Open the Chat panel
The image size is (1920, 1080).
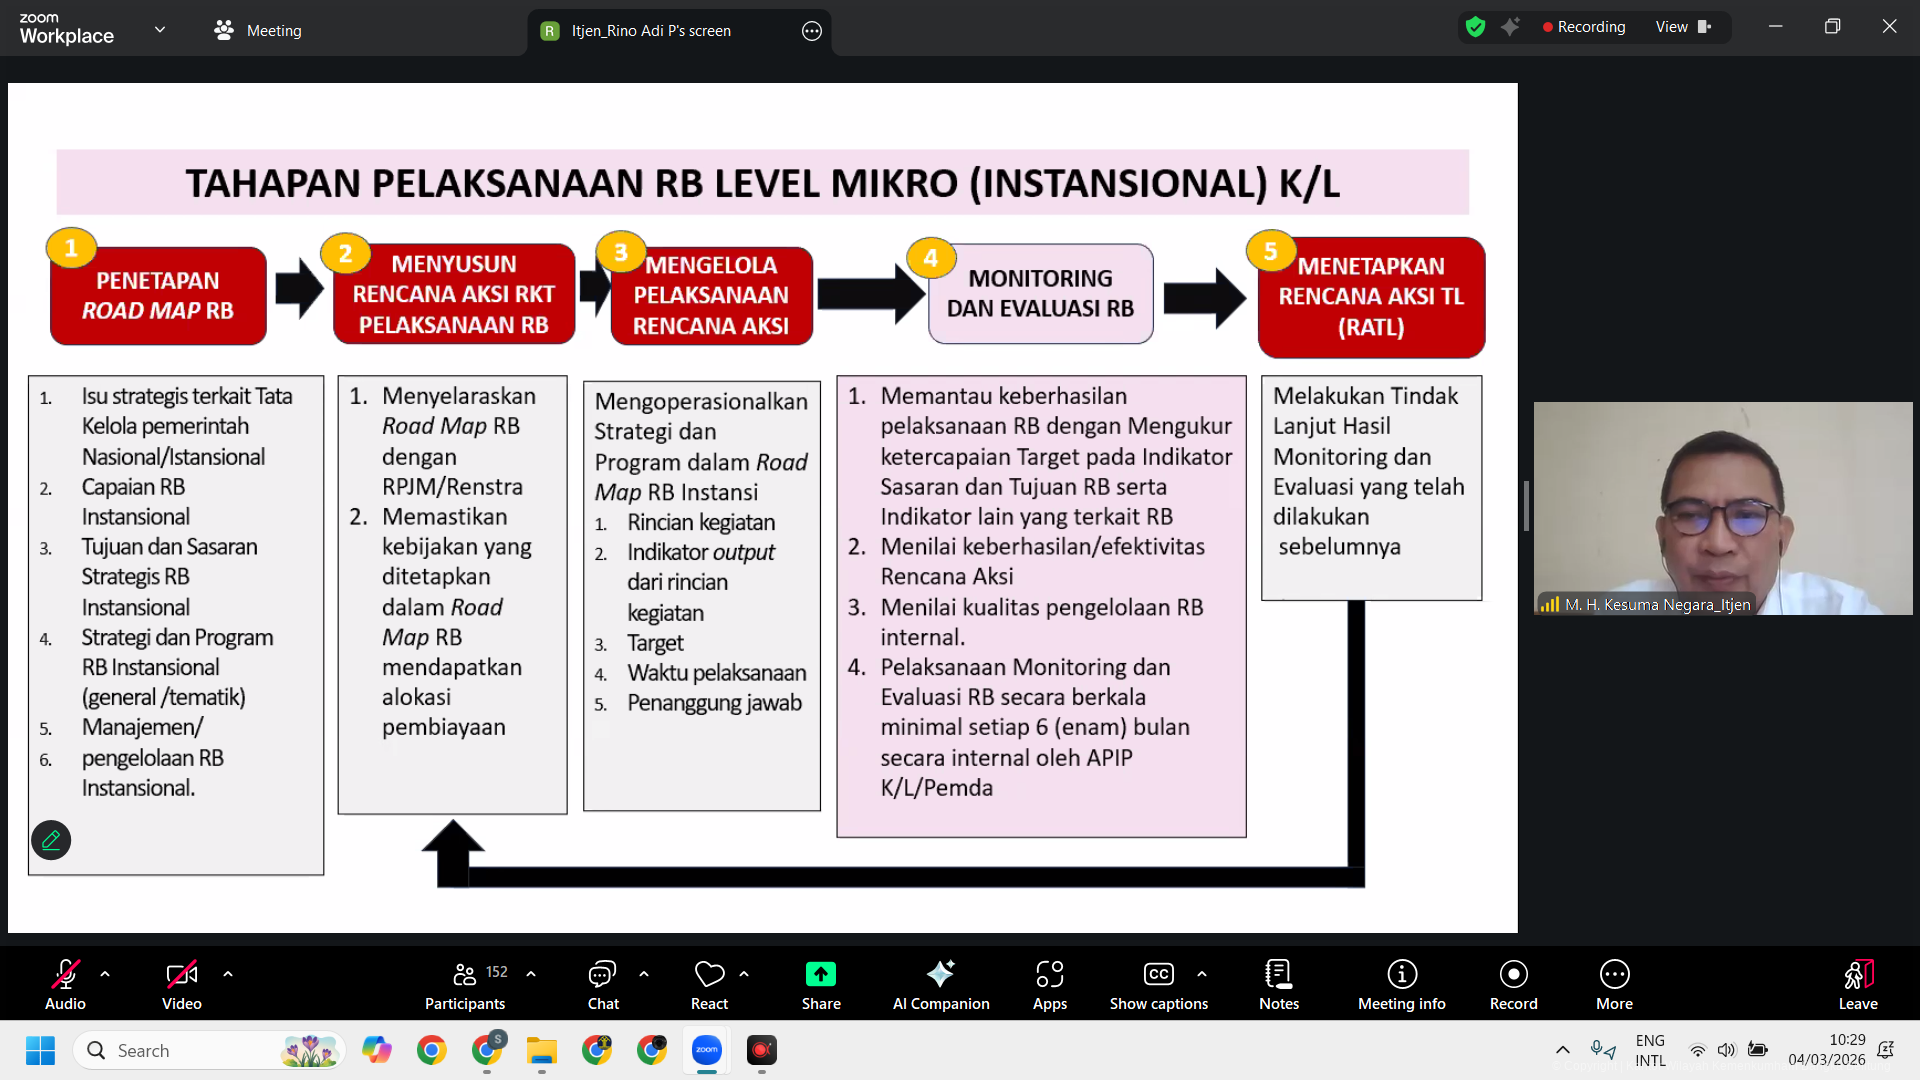(602, 985)
